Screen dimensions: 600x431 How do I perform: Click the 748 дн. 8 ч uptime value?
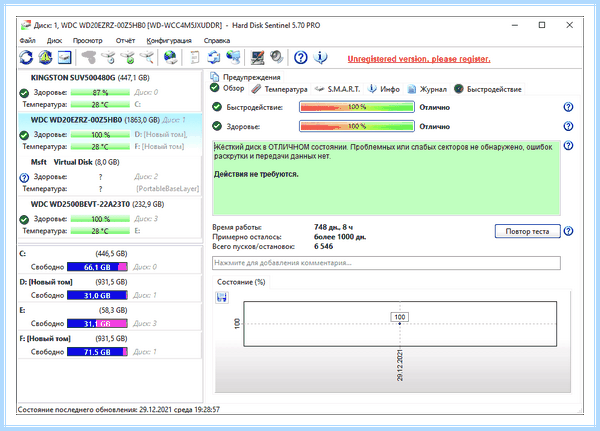click(333, 227)
